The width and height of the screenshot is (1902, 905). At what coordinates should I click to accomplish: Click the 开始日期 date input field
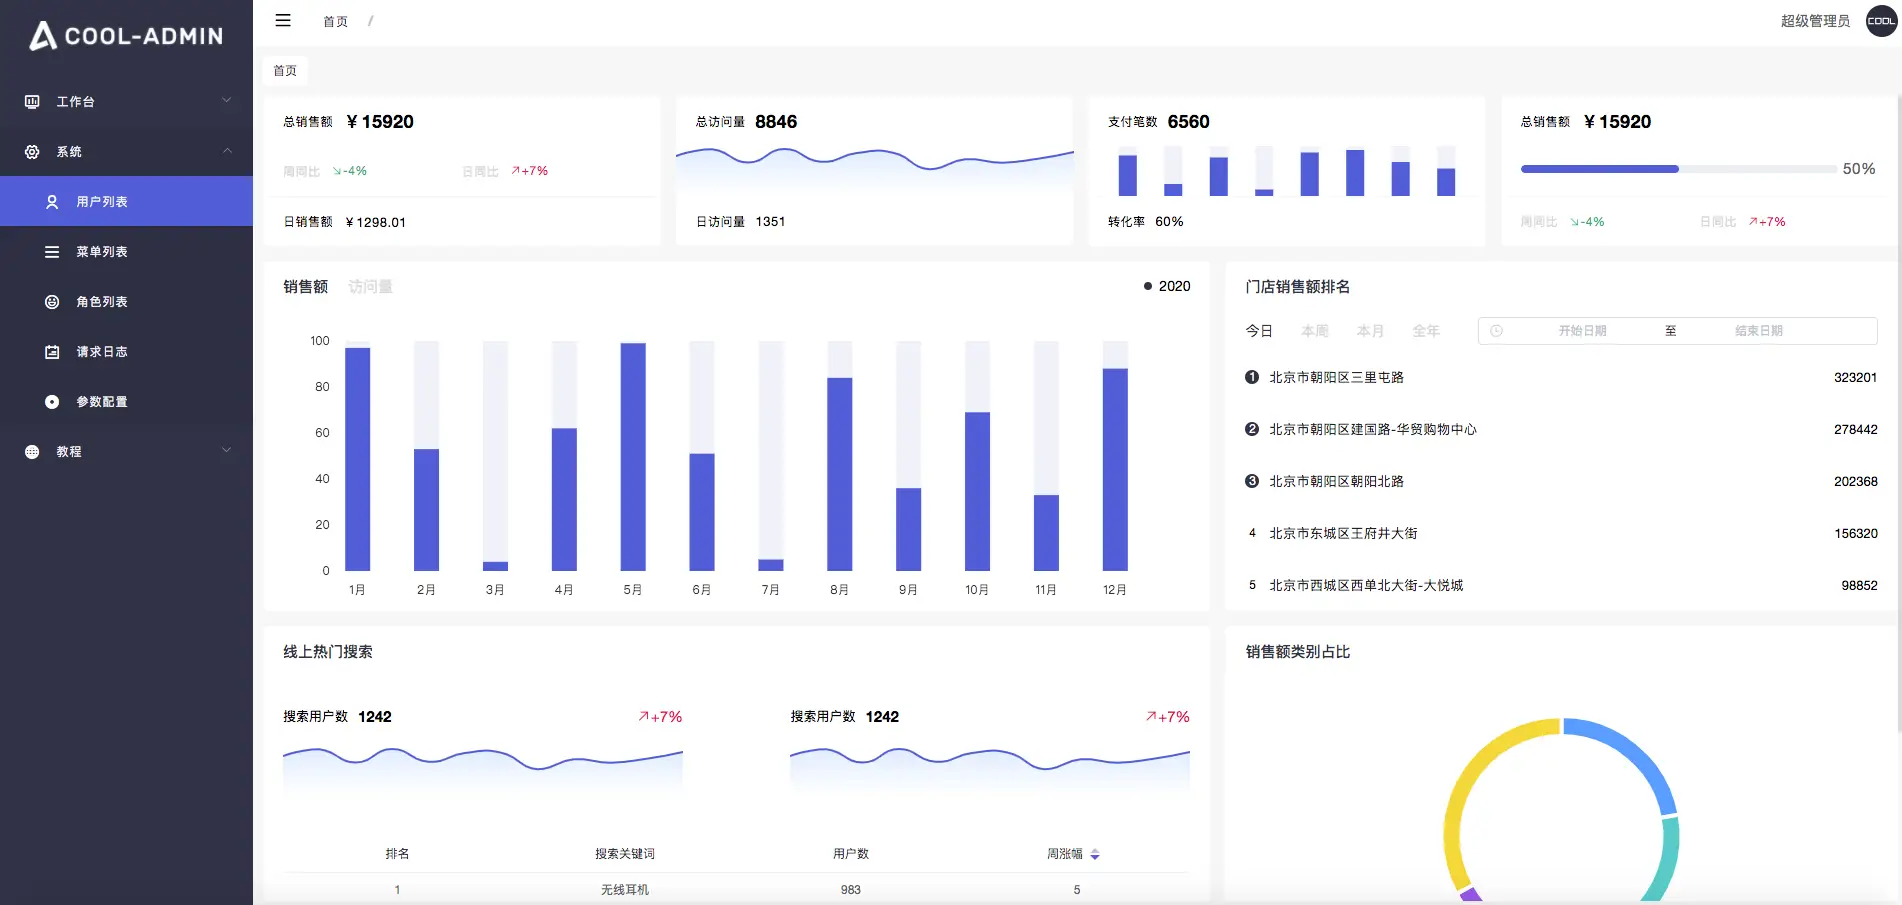tap(1582, 331)
